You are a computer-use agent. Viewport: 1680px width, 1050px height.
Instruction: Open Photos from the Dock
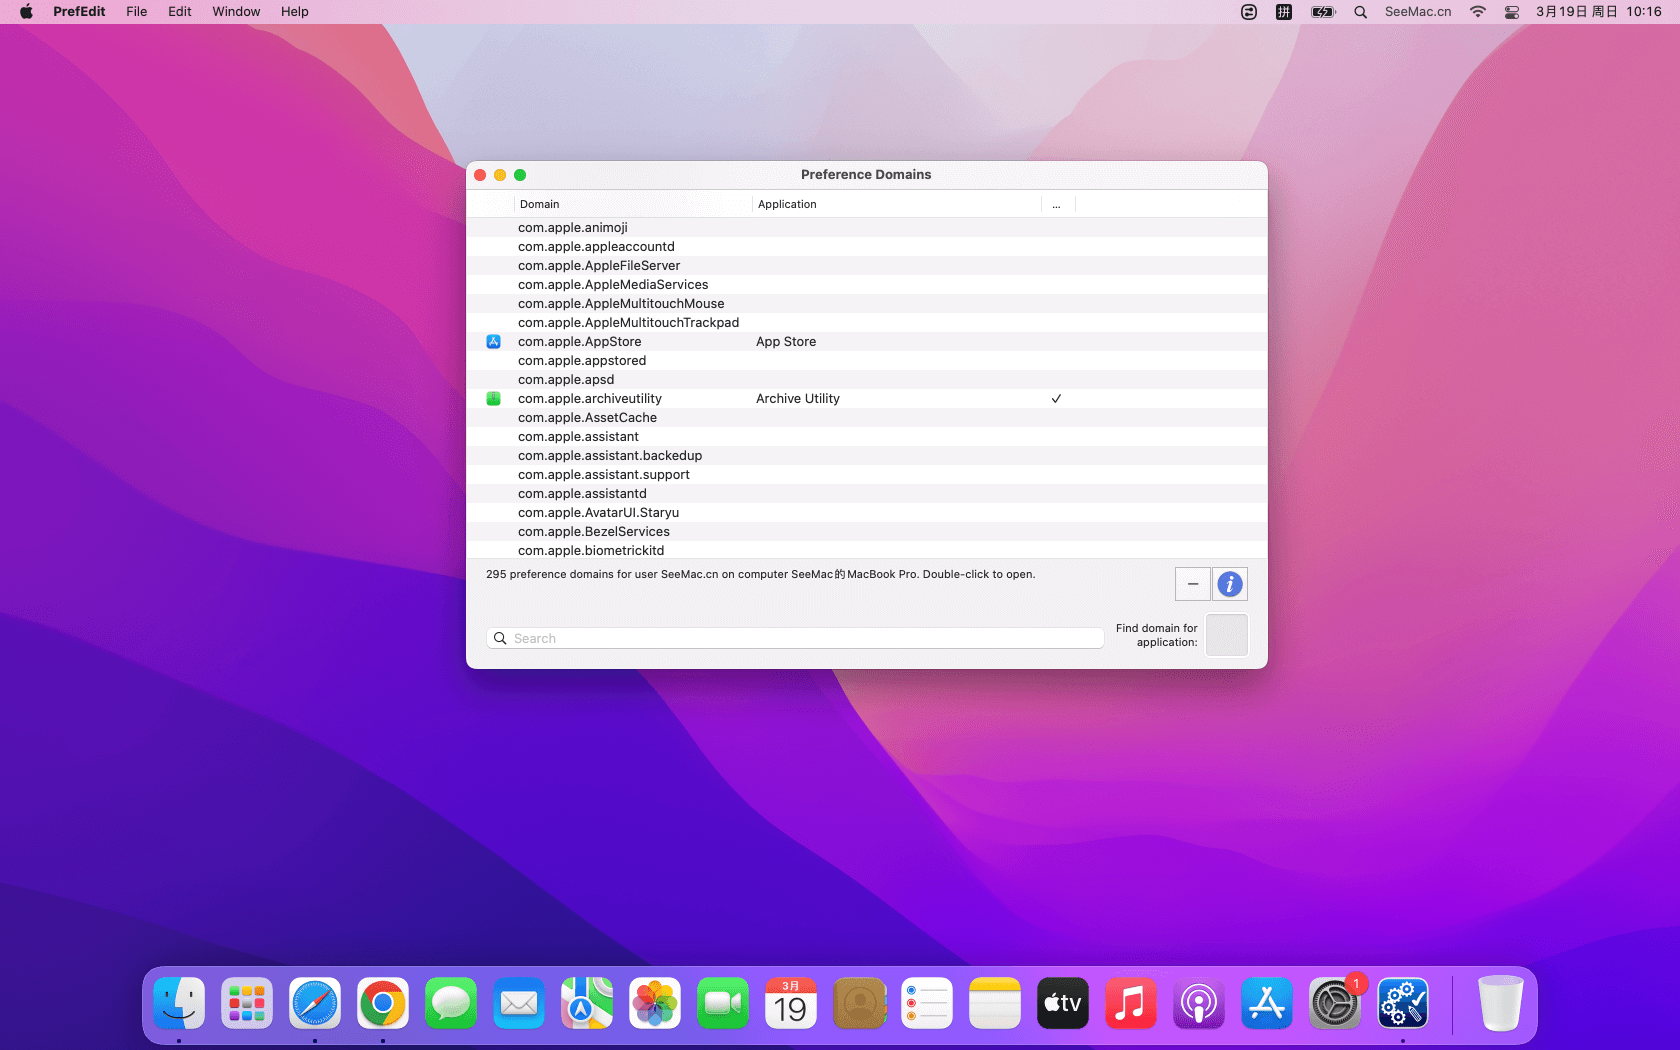click(655, 1003)
